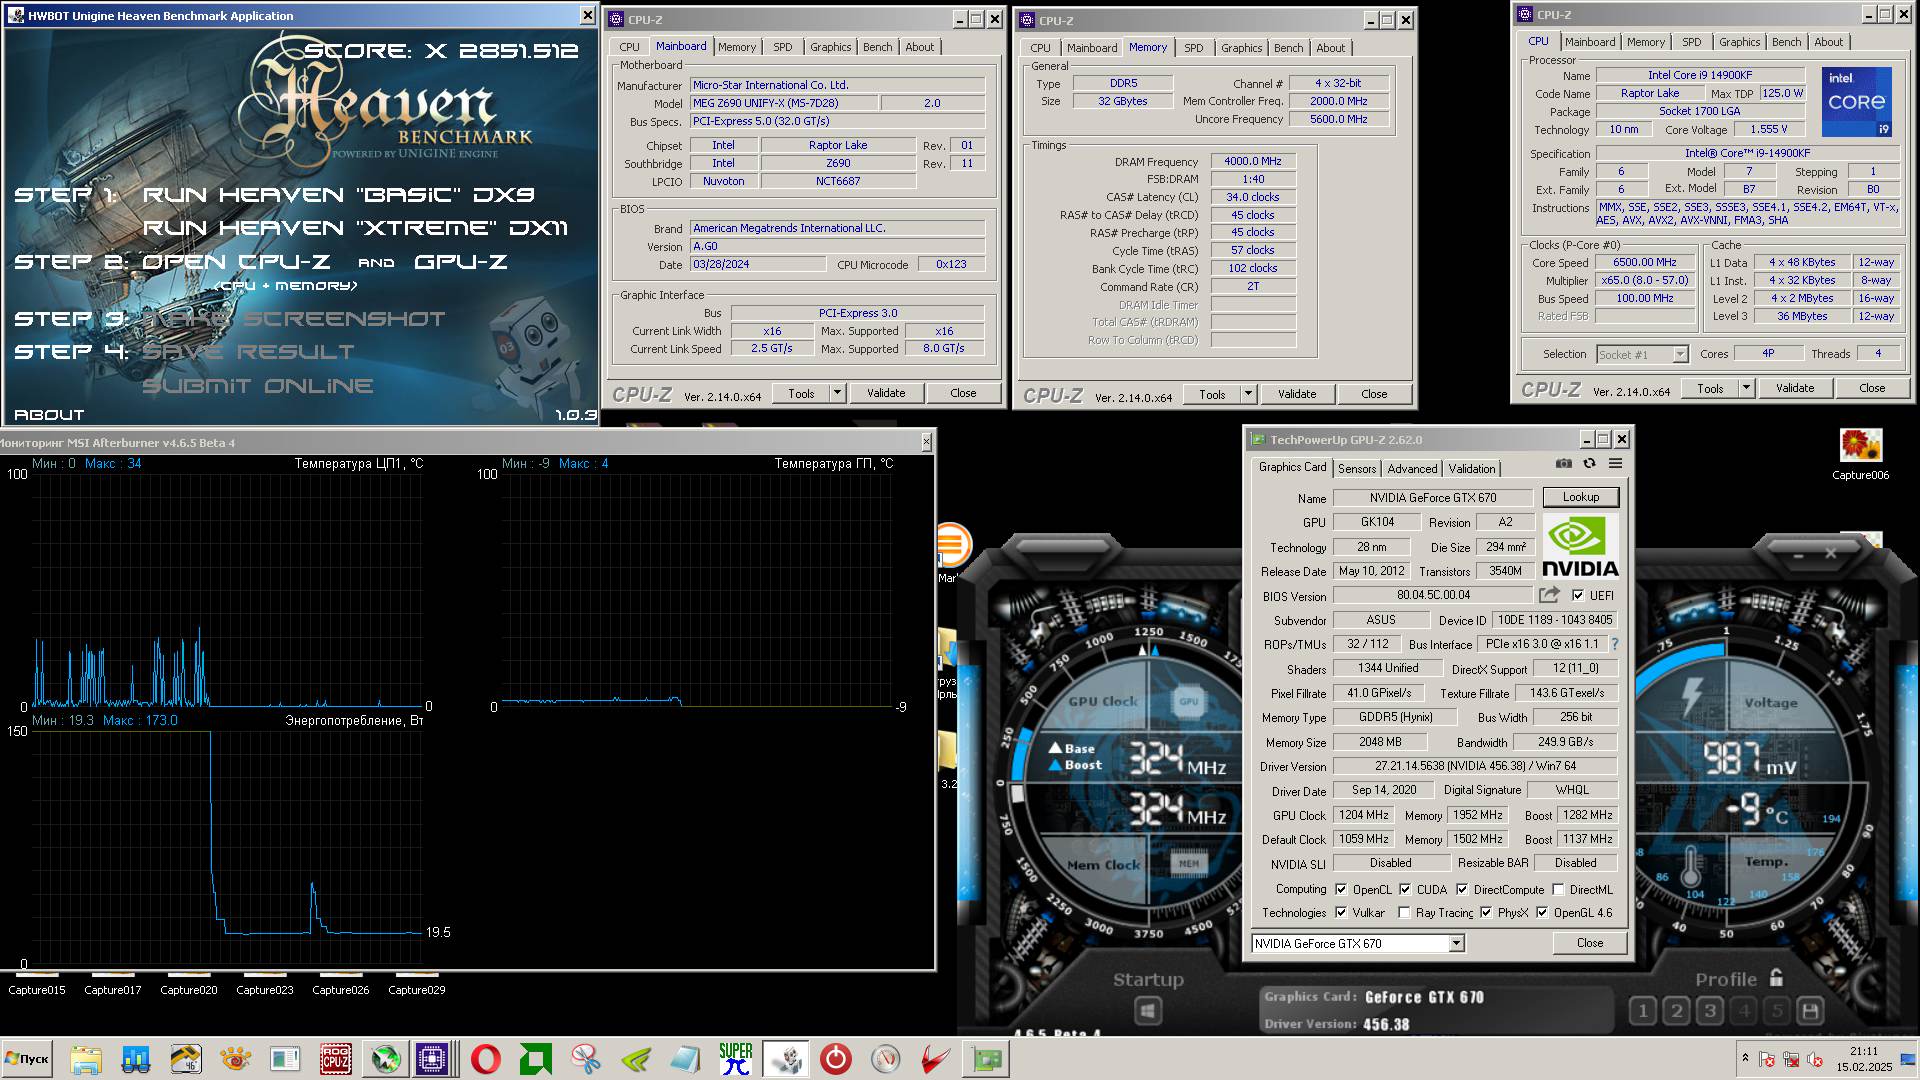Open the red power button taskbar icon

(x=836, y=1059)
